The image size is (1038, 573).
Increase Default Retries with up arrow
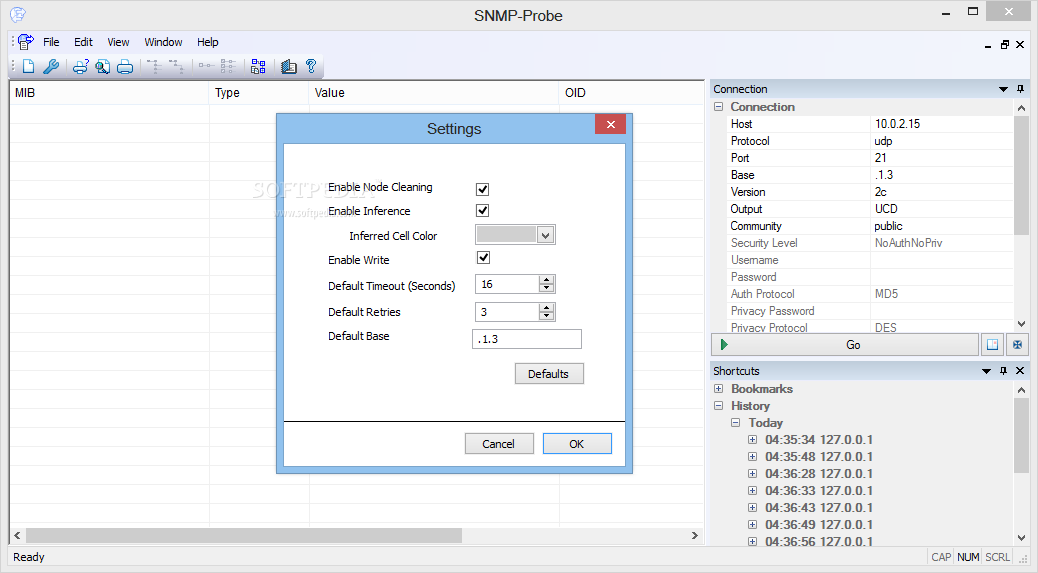pos(546,308)
